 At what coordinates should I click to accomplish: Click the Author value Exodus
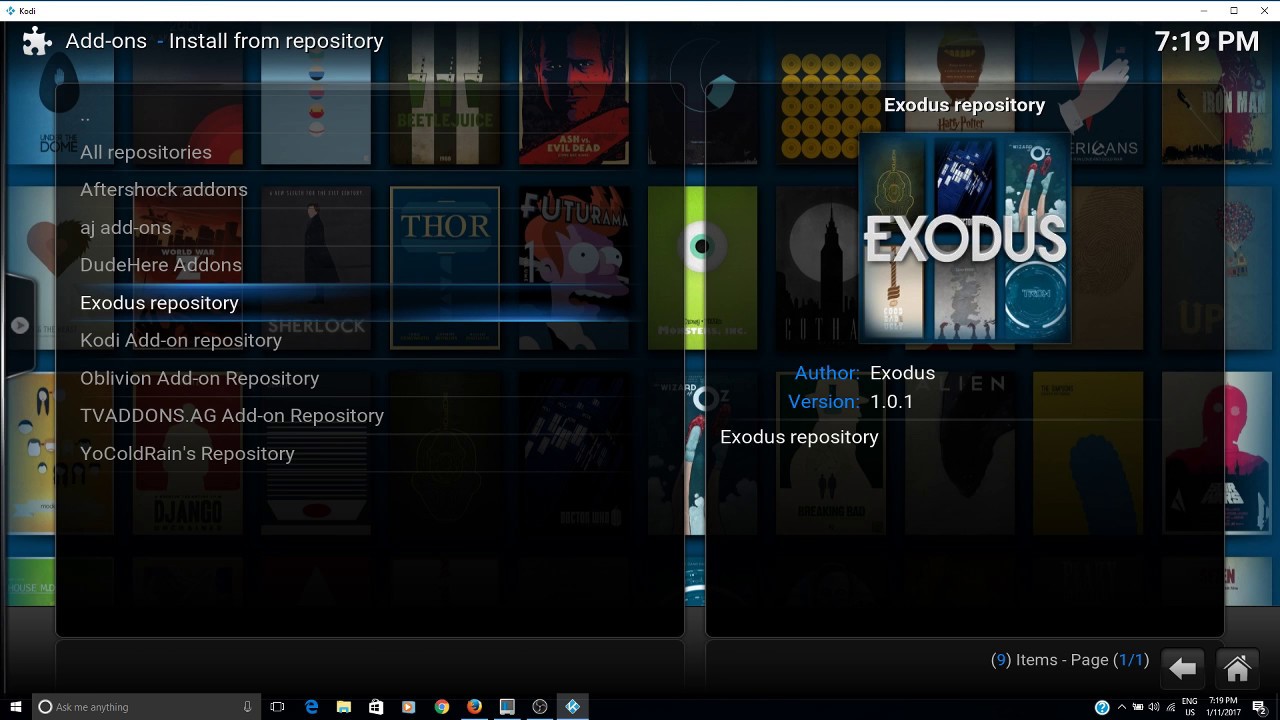point(902,373)
